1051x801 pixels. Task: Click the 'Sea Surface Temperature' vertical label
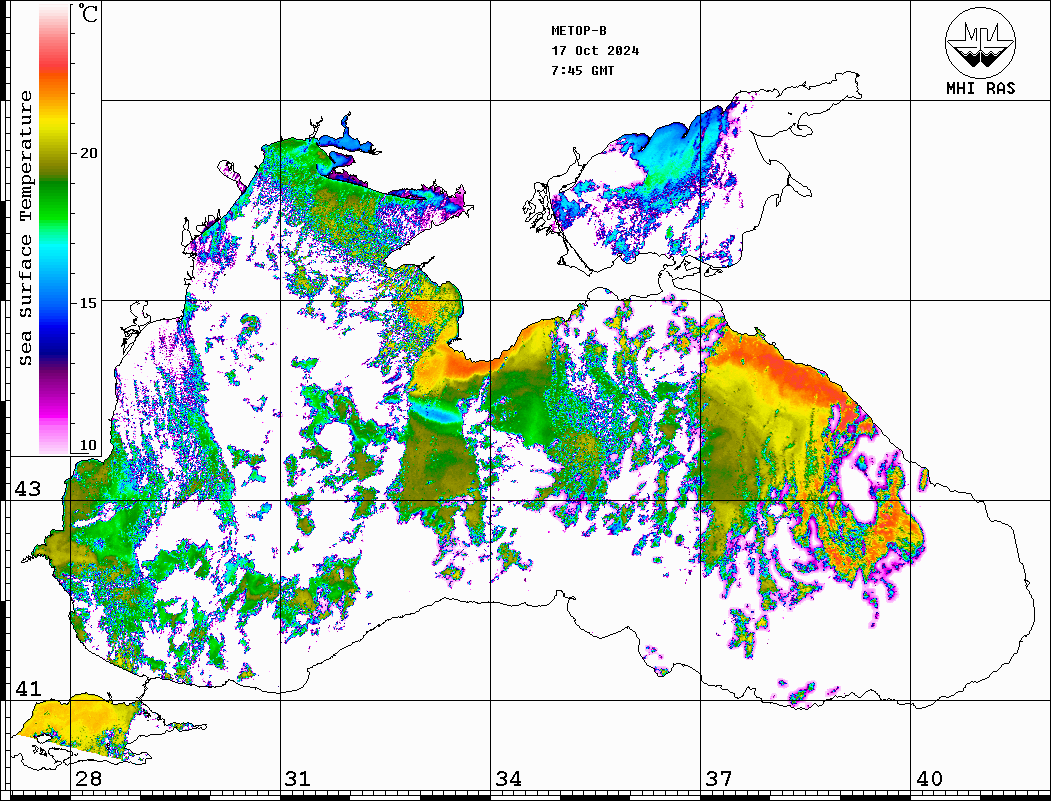pos(25,228)
